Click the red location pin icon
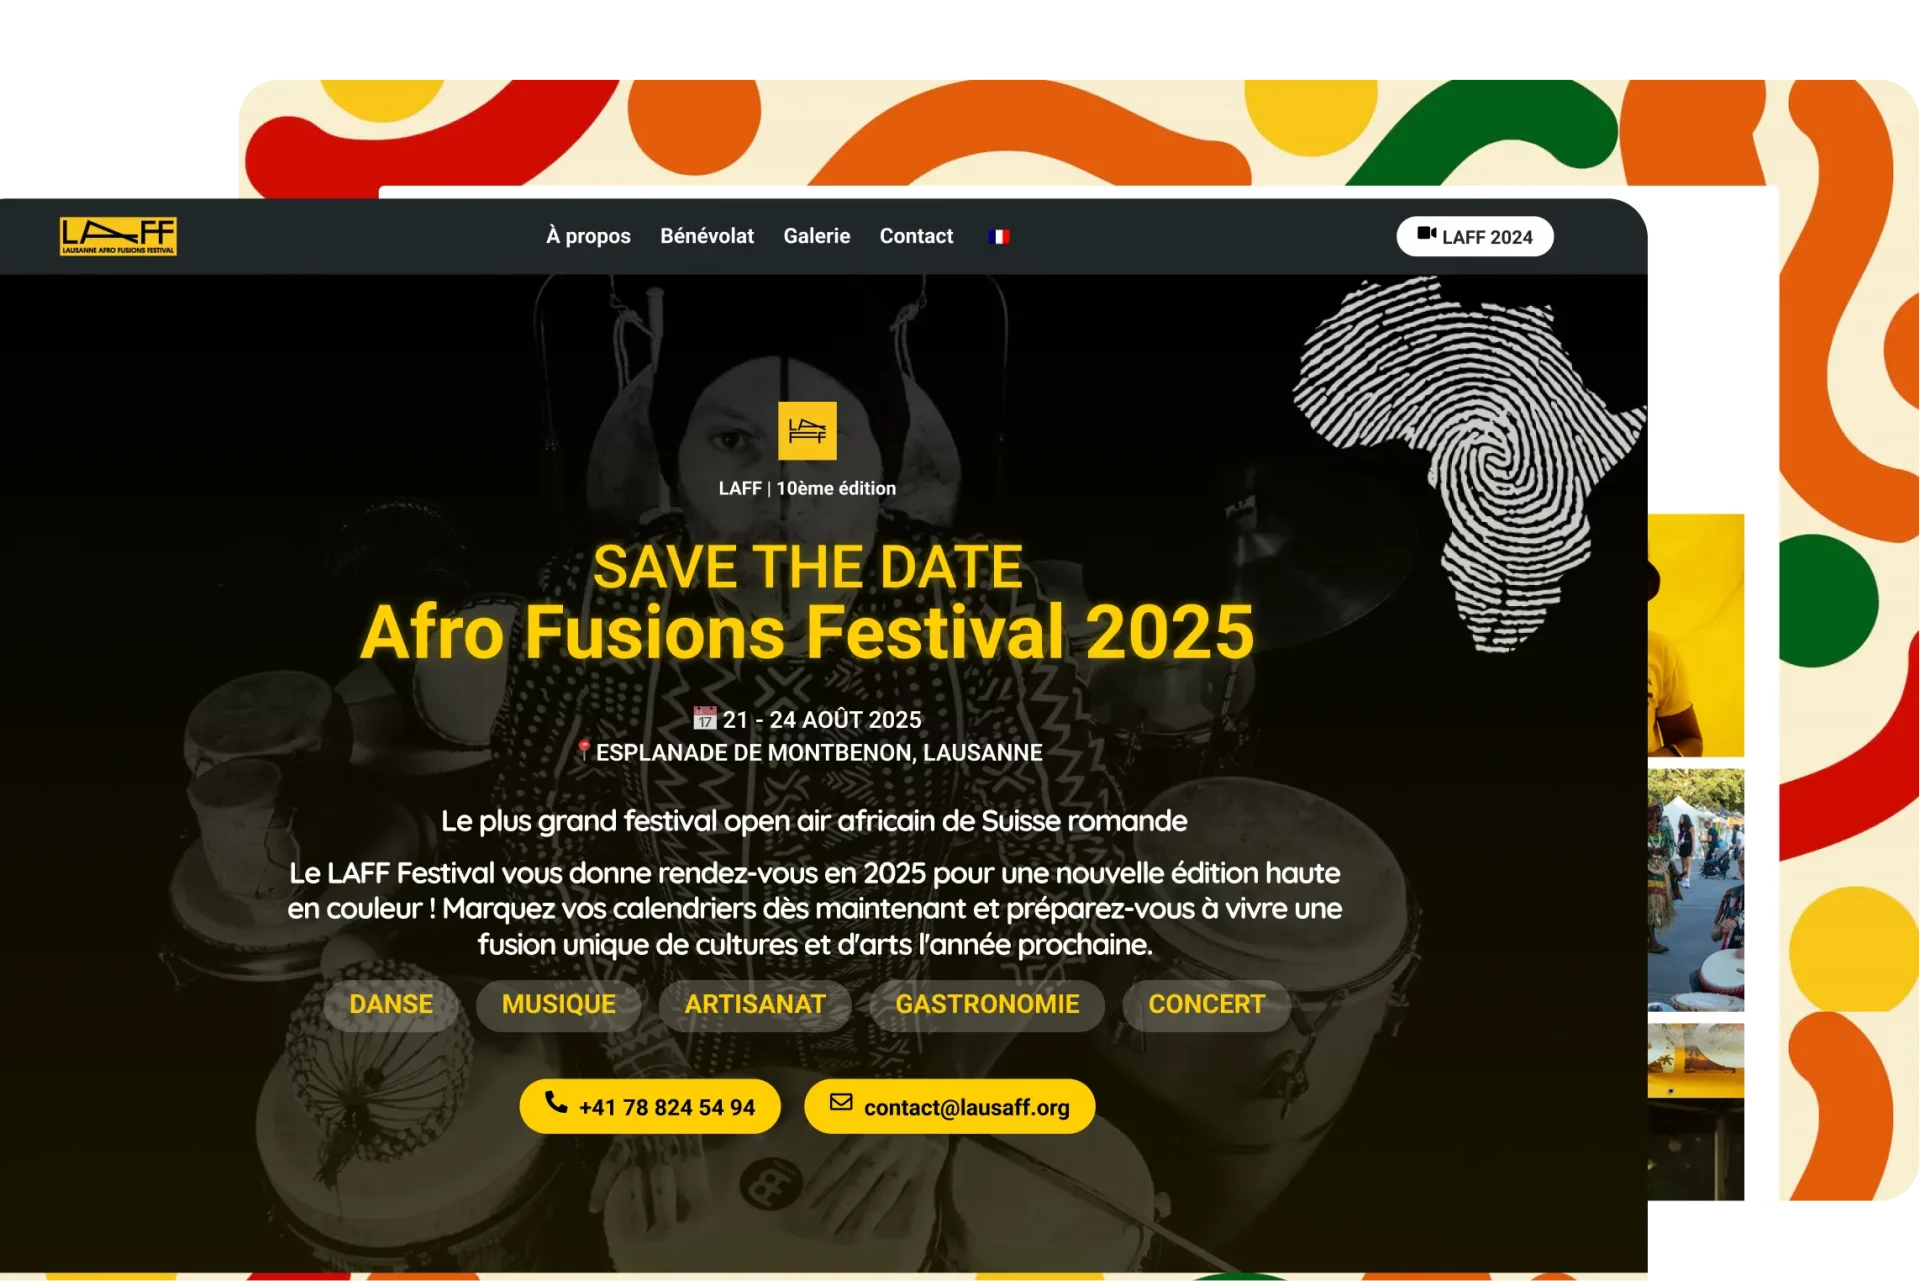 (584, 750)
